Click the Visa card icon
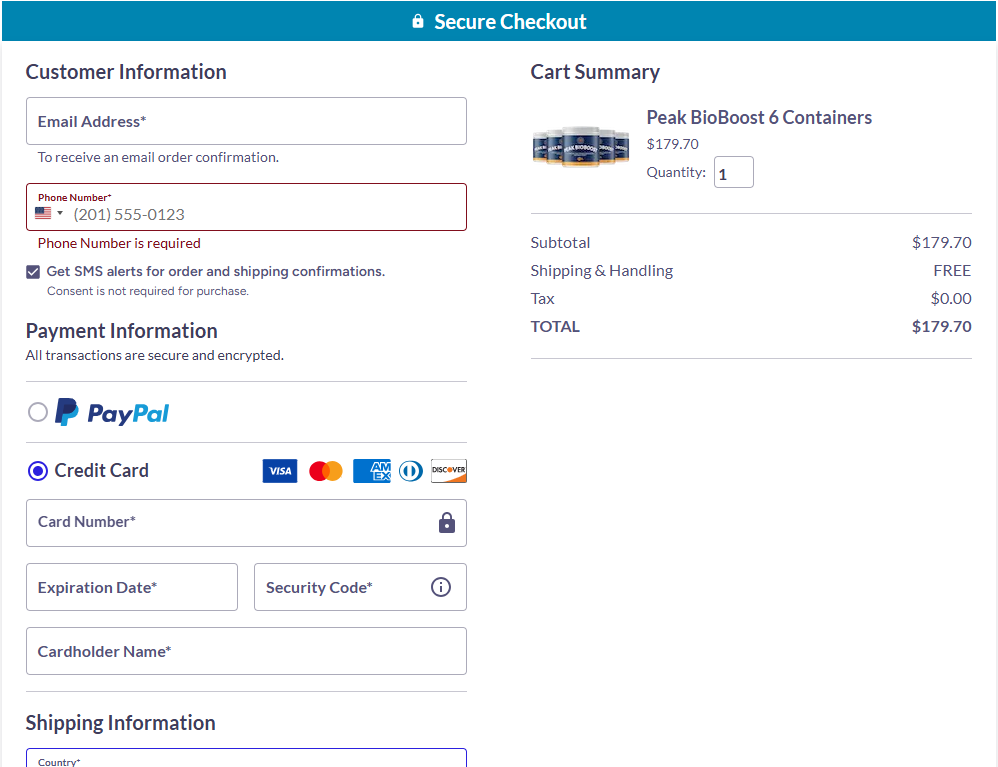This screenshot has height=767, width=998. point(280,471)
